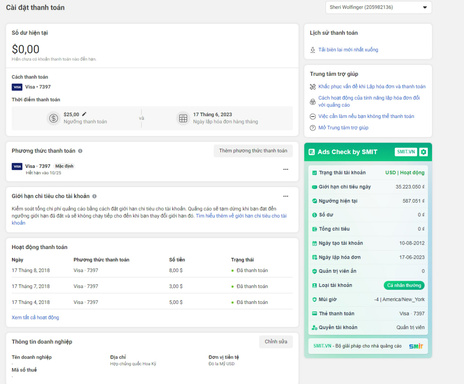Screen dimensions: 464x384
Task: Click the USD | Hoạt động account status value
Action: [405, 173]
